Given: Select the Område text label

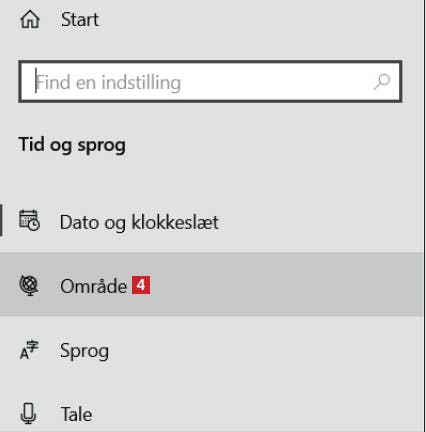Looking at the screenshot, I should tap(94, 286).
